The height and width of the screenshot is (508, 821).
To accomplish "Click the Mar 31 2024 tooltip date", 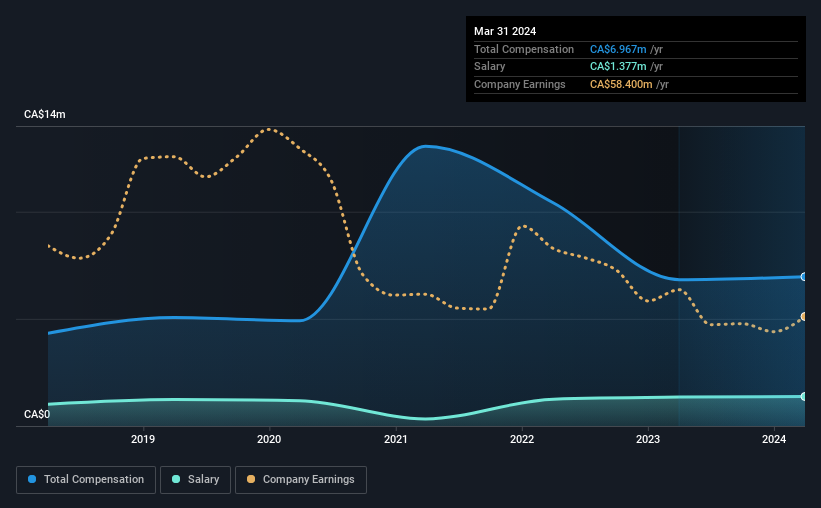I will (505, 31).
